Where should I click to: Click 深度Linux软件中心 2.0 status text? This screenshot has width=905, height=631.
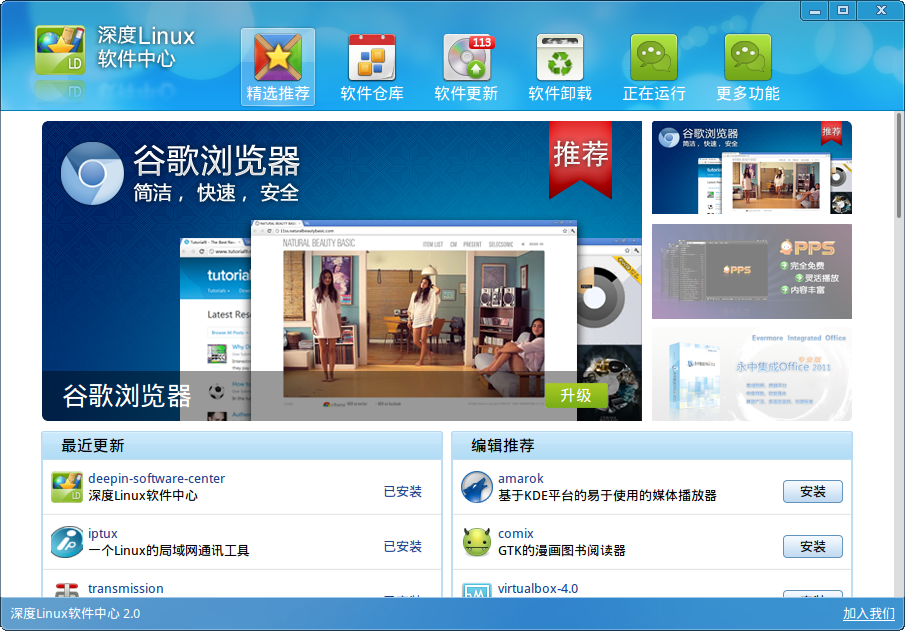pyautogui.click(x=75, y=614)
